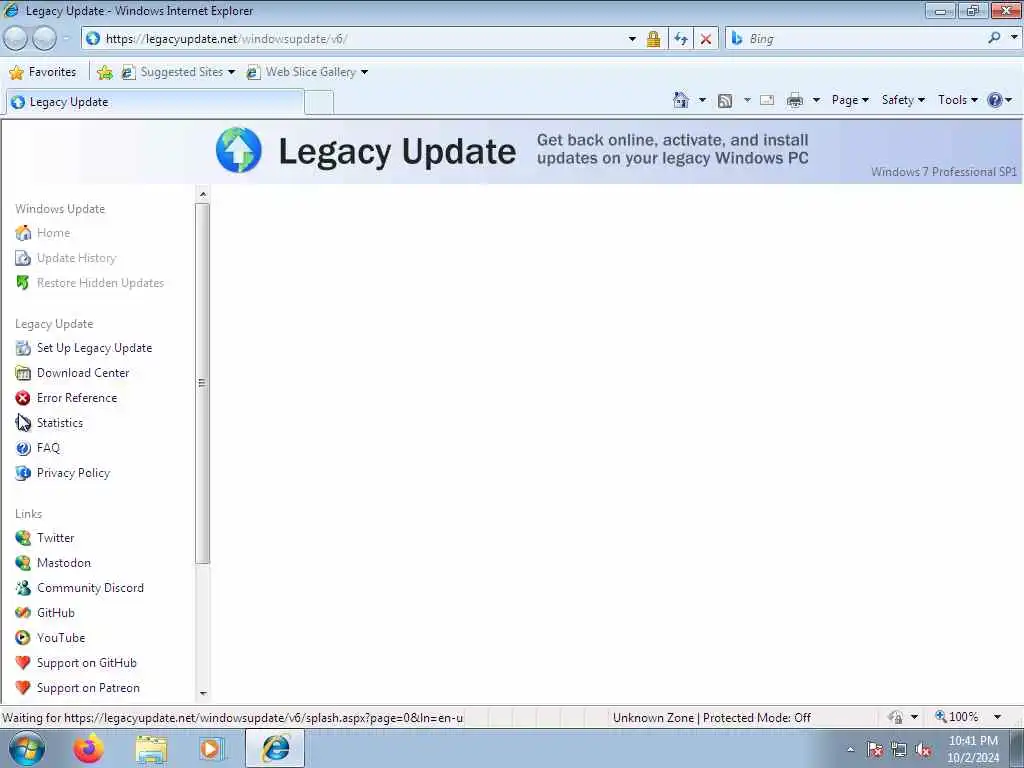The height and width of the screenshot is (768, 1024).
Task: Open Windows Explorer from the taskbar
Action: point(152,749)
